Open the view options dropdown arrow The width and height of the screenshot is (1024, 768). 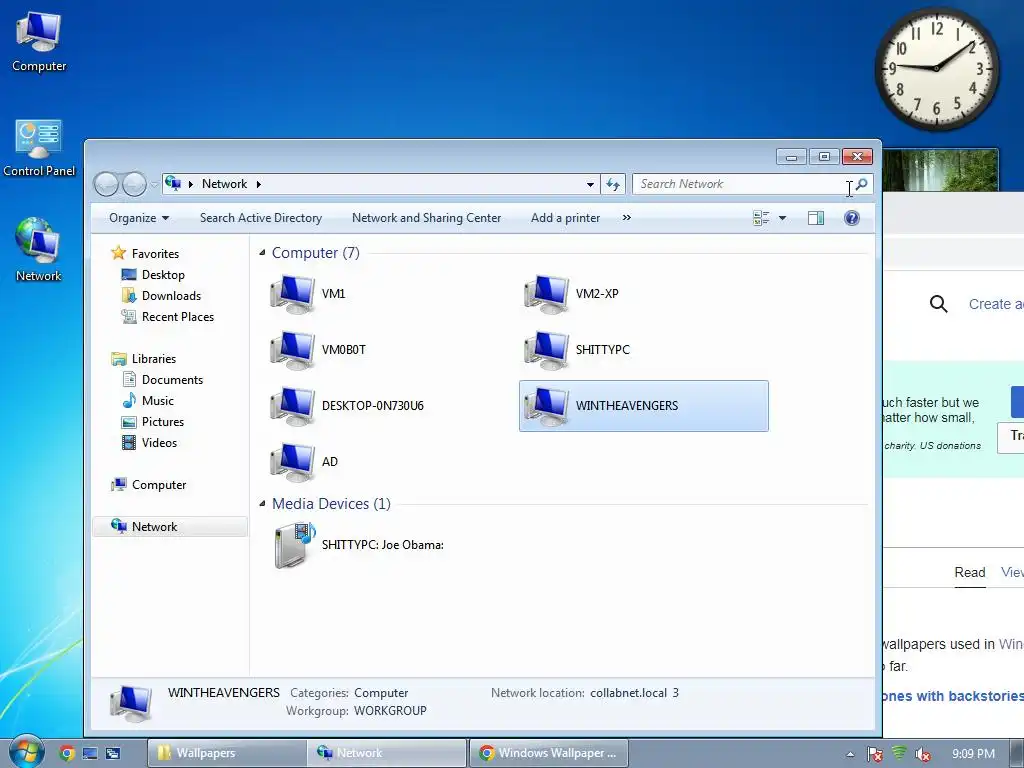[x=782, y=218]
